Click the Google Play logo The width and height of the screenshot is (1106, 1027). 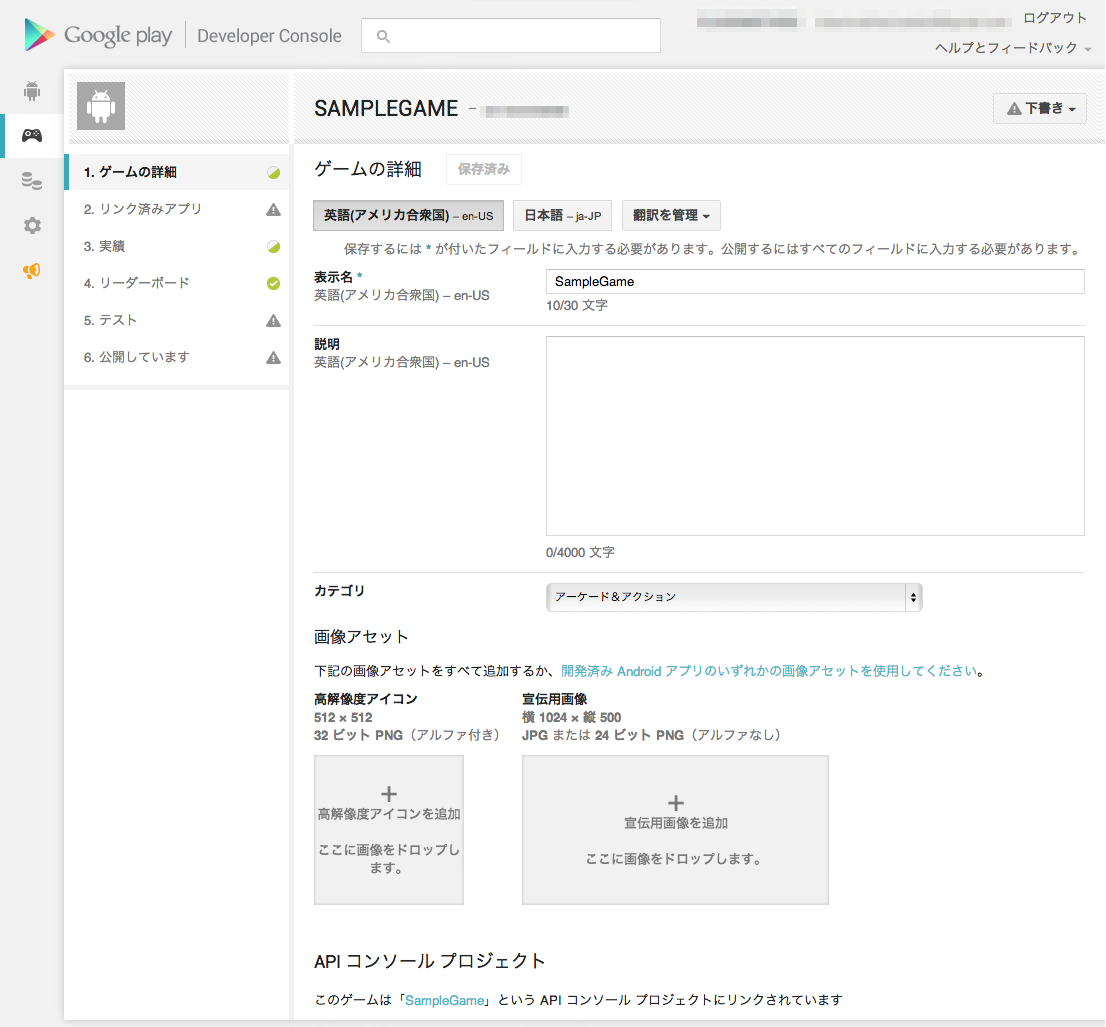coord(98,33)
